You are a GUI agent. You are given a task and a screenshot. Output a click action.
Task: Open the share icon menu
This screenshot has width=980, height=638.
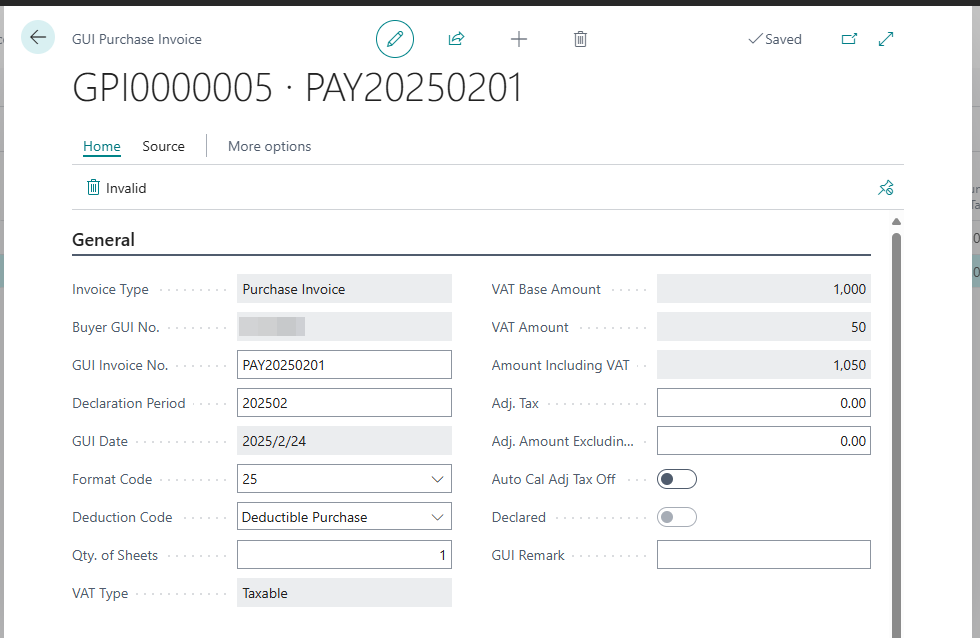(456, 39)
